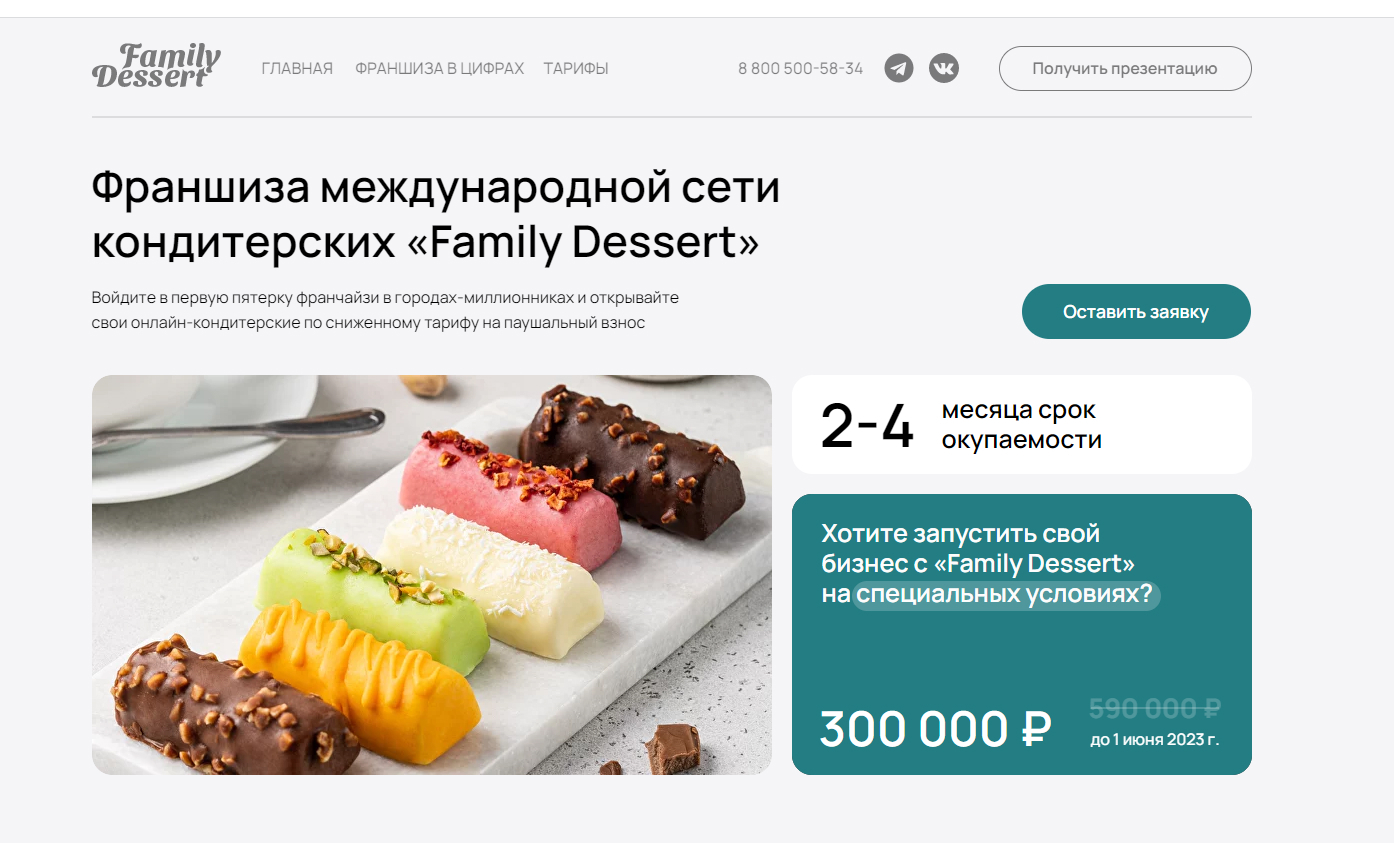Click the highlighted text специальных условиях?

coord(1006,594)
